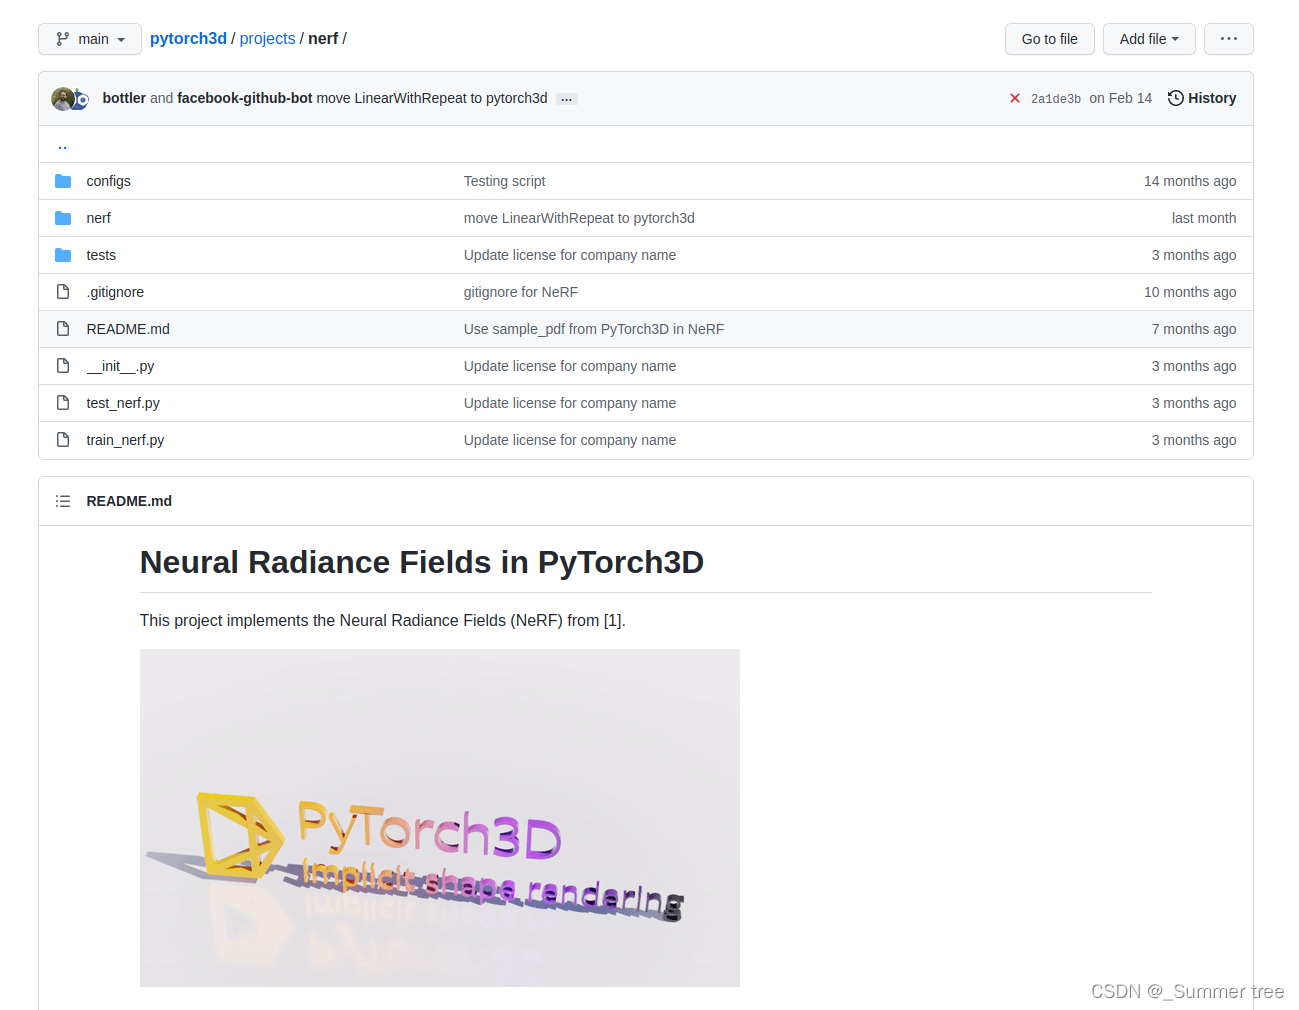Open train_nerf.py row's 'Update license' commit message
The image size is (1299, 1010).
[570, 440]
